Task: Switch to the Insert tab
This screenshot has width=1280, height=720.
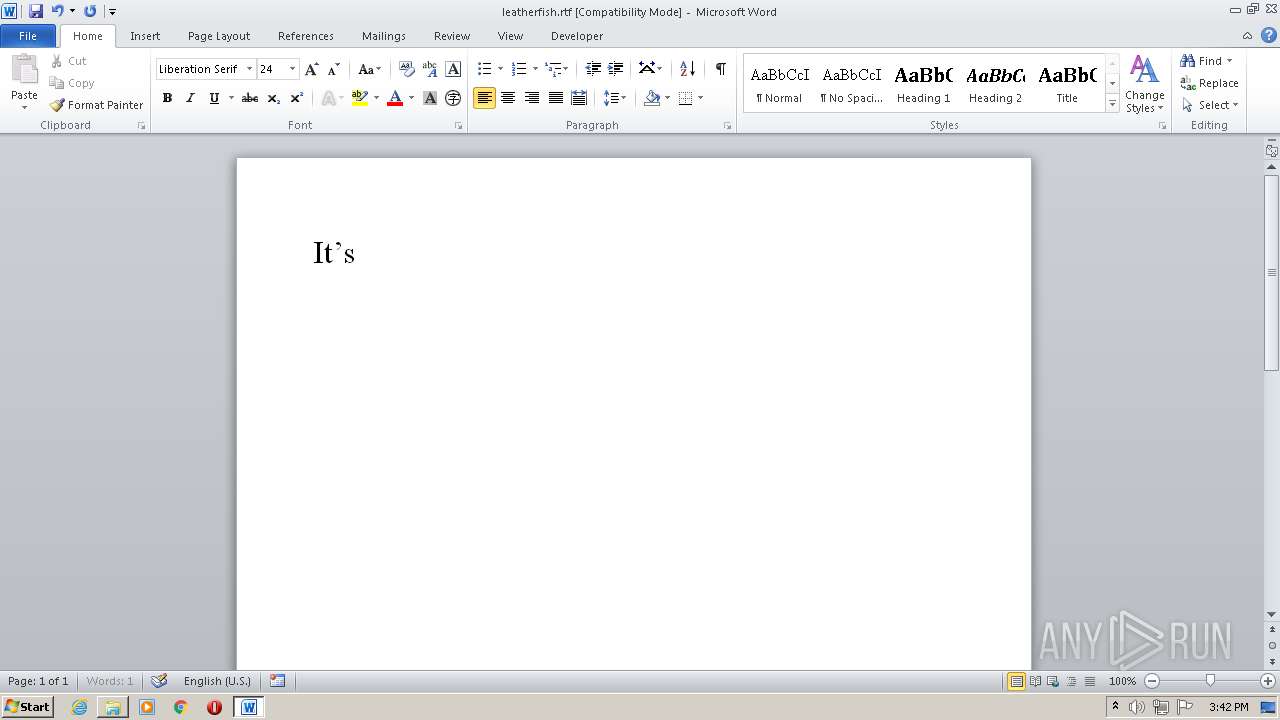Action: point(145,36)
